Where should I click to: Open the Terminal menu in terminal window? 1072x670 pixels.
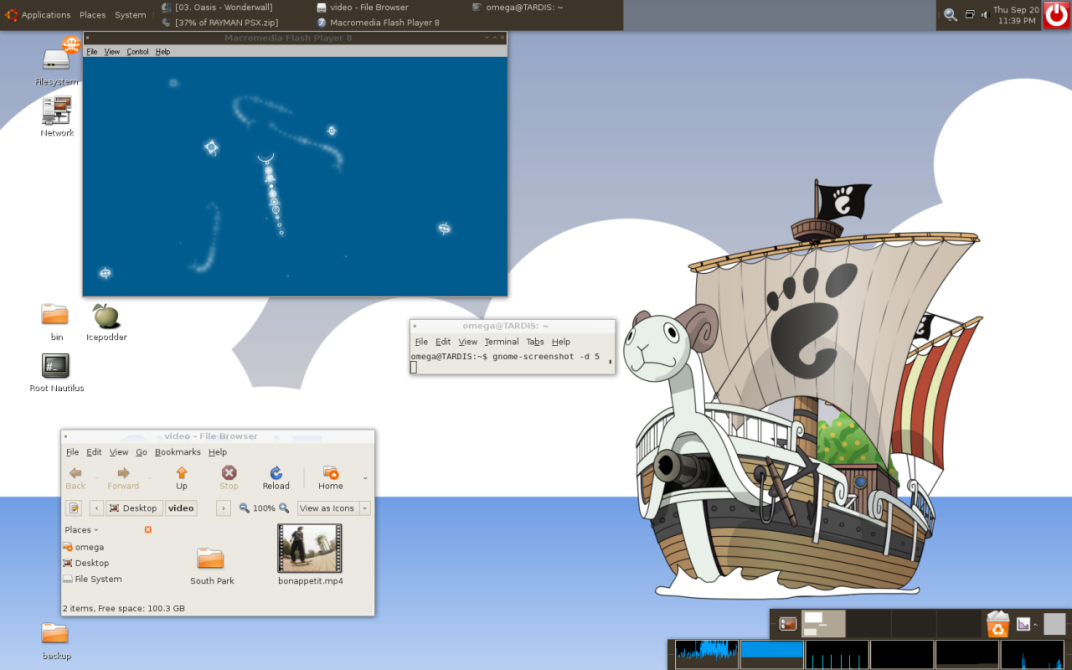502,341
